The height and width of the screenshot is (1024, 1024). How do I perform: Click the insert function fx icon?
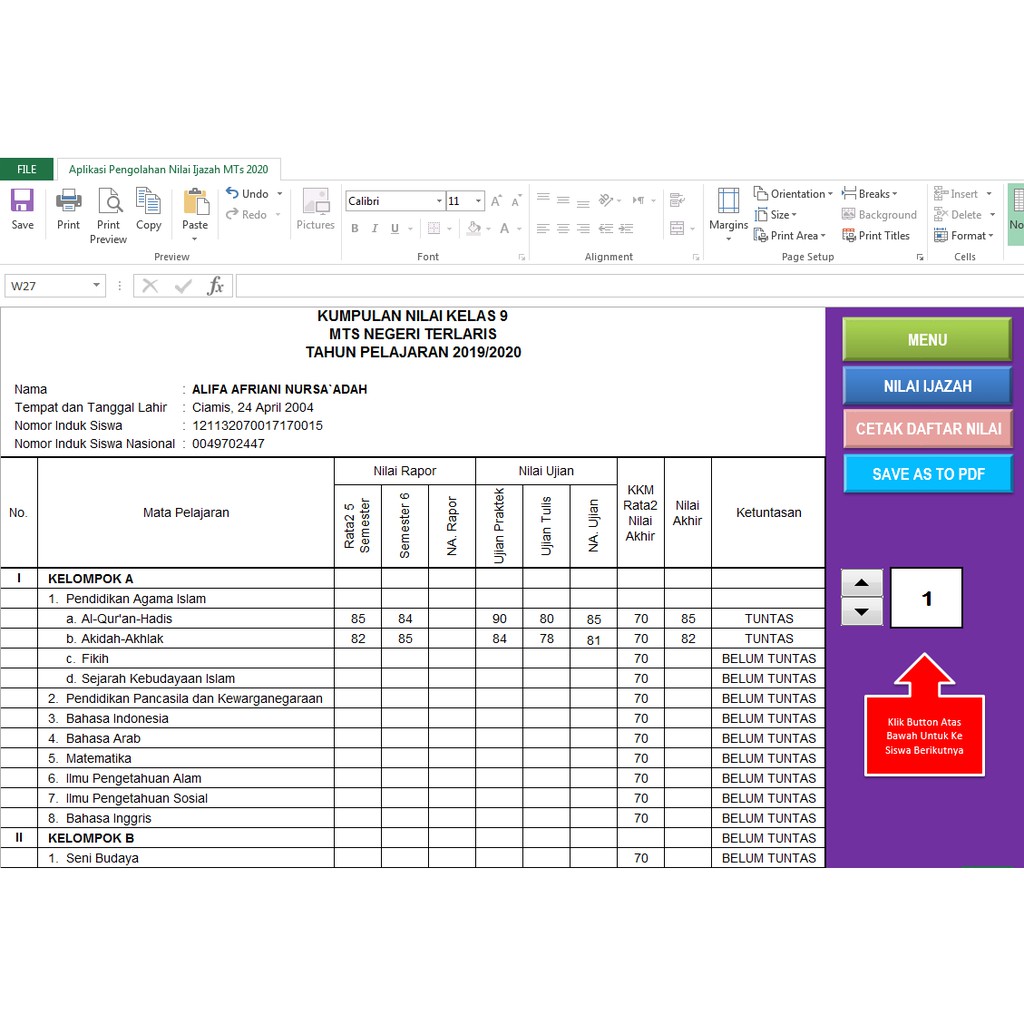point(215,287)
